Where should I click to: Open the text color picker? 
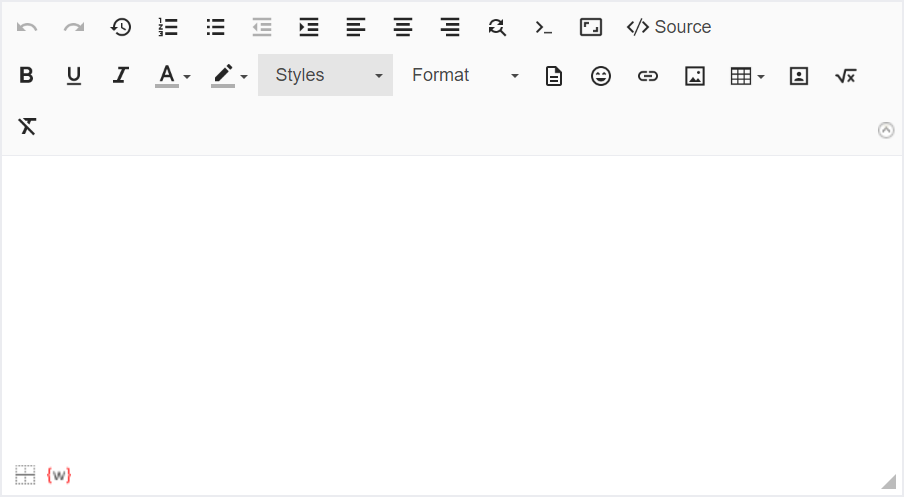coord(172,76)
